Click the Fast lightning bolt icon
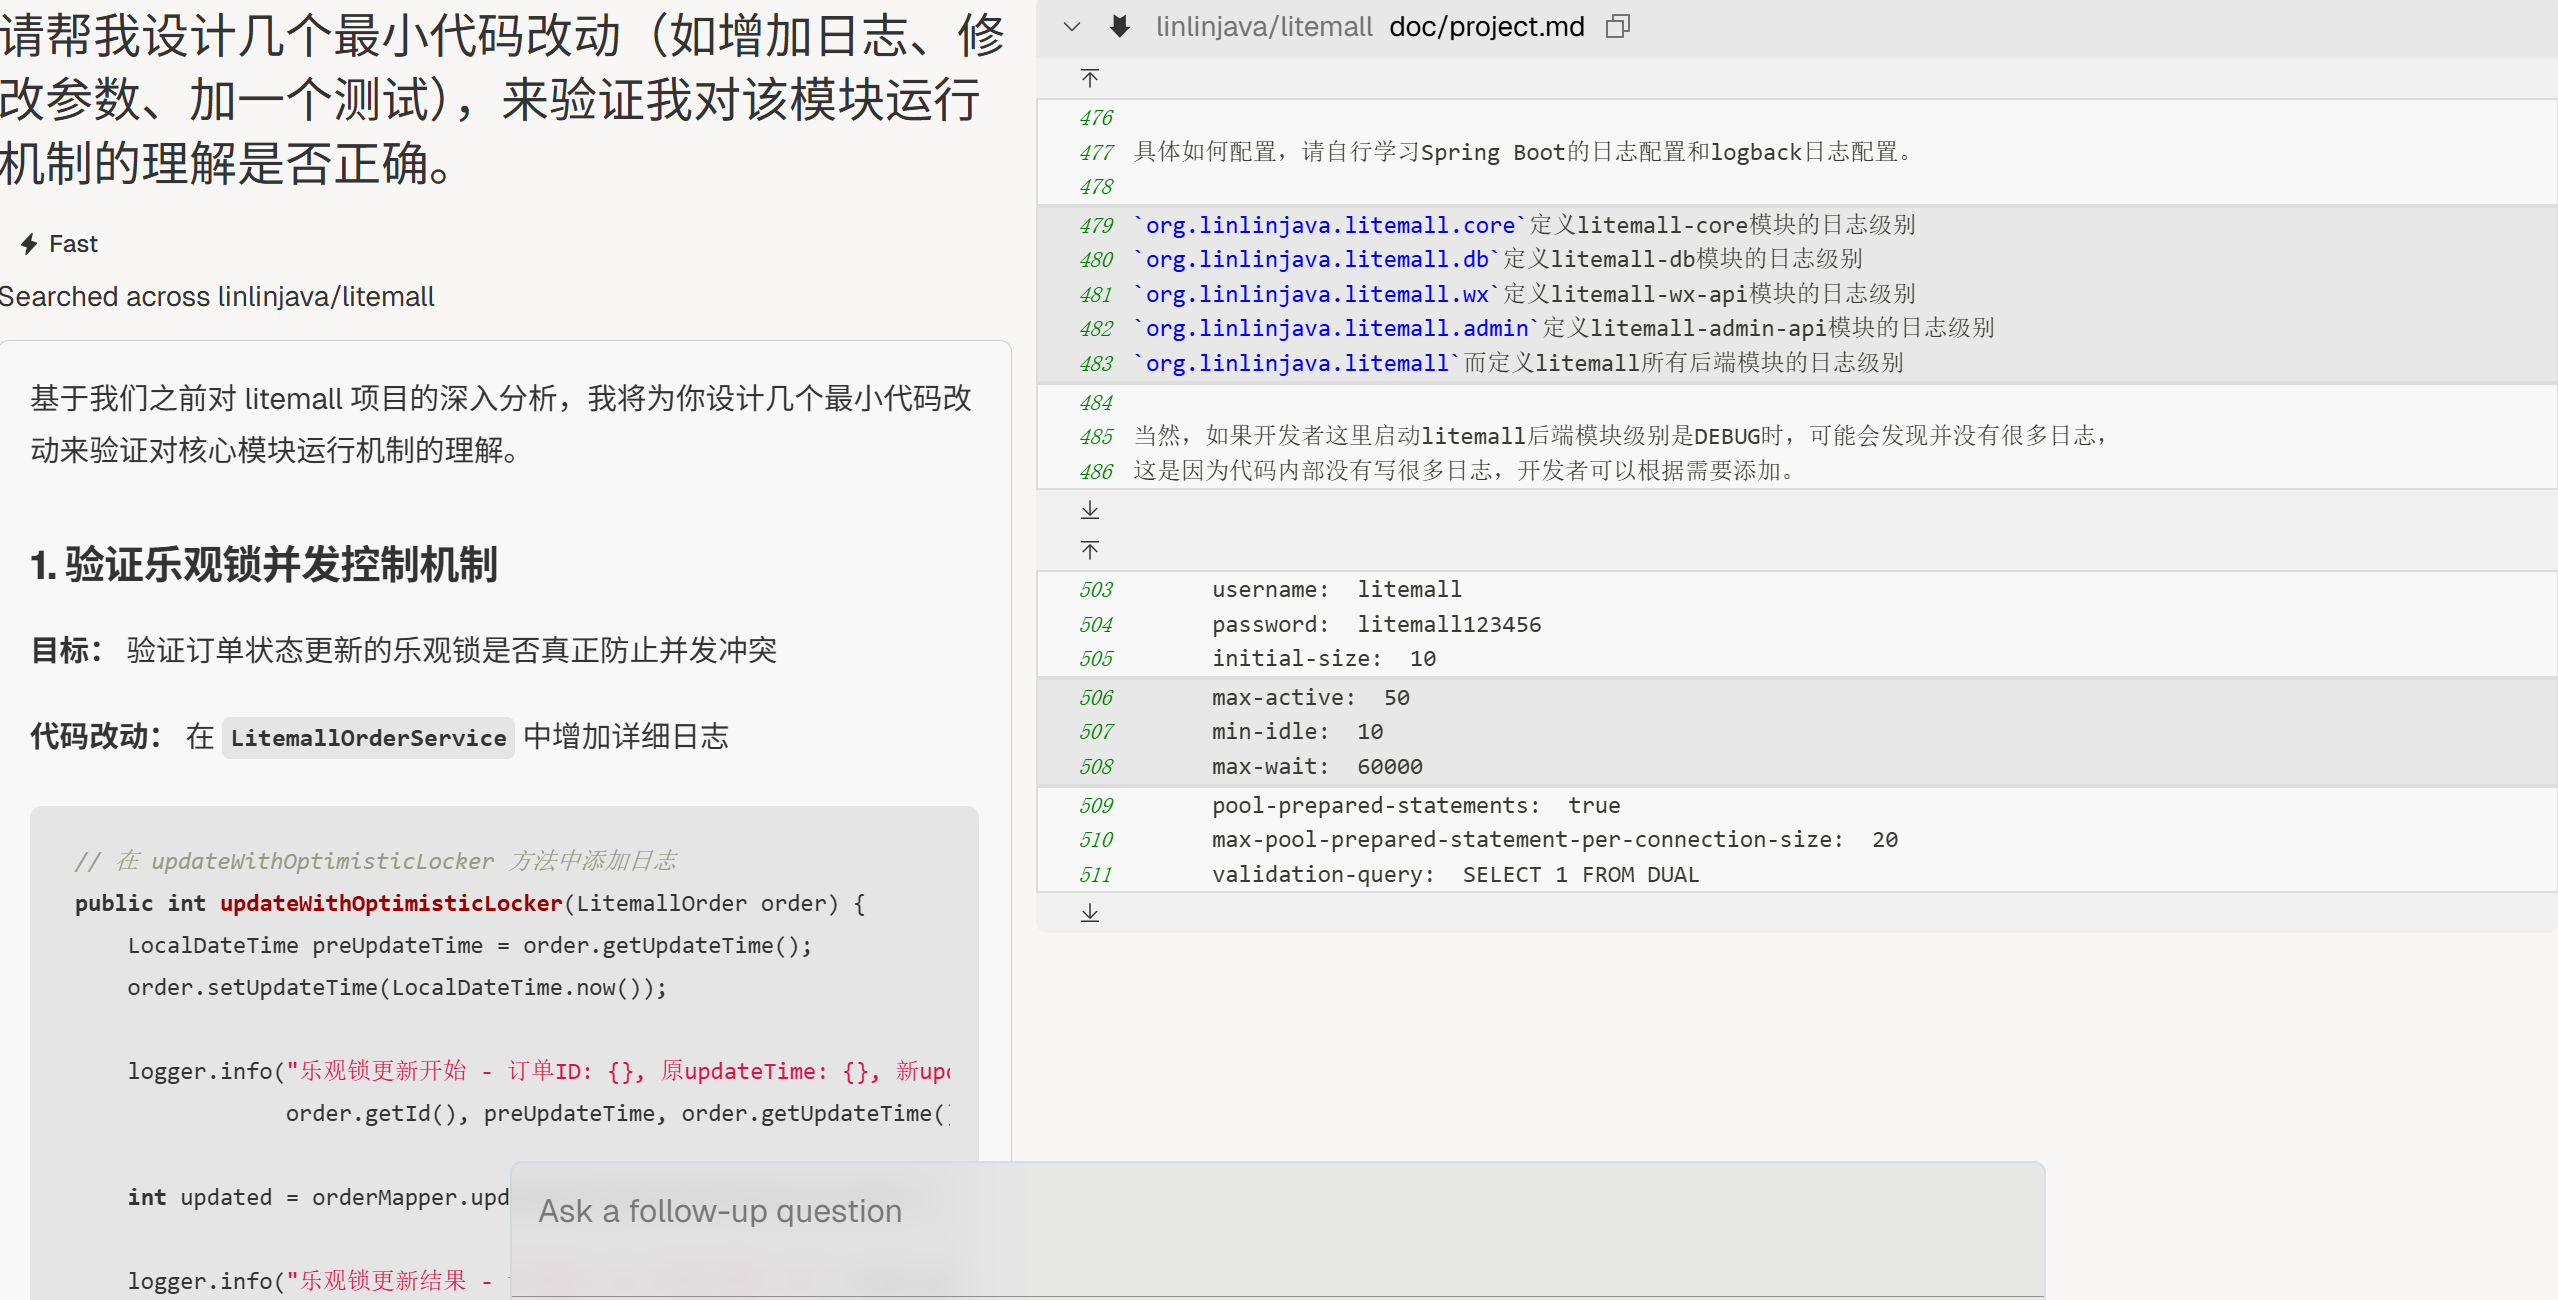Viewport: 2558px width, 1300px height. tap(29, 244)
